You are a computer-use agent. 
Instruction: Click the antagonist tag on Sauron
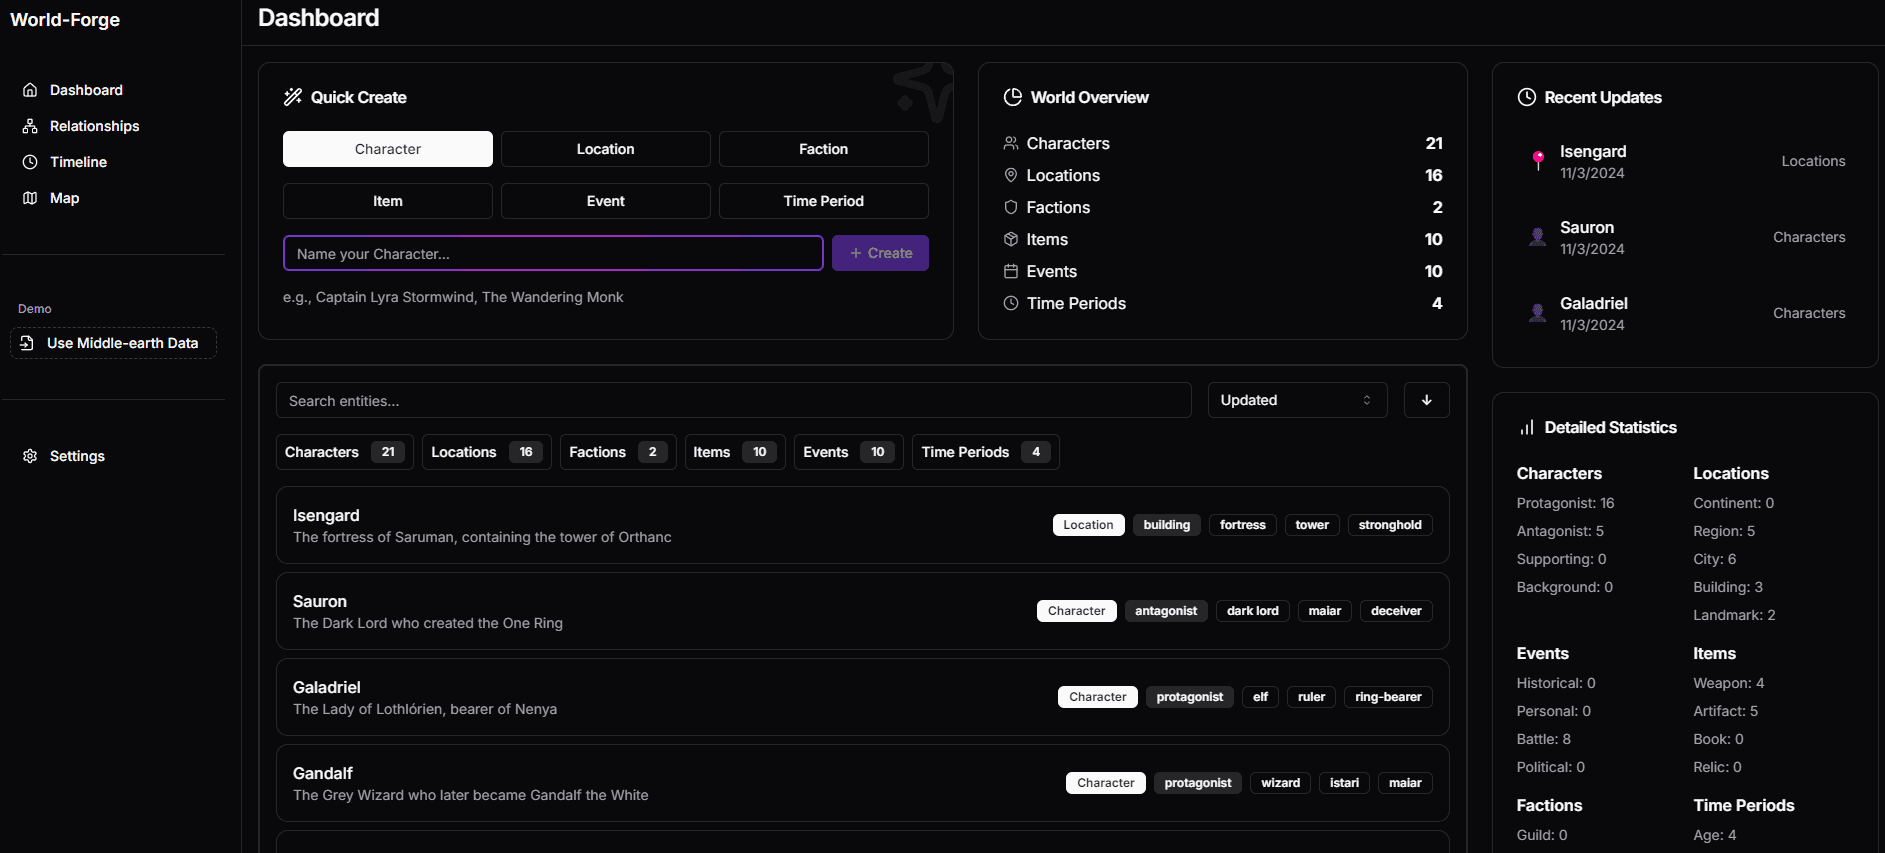click(x=1166, y=611)
